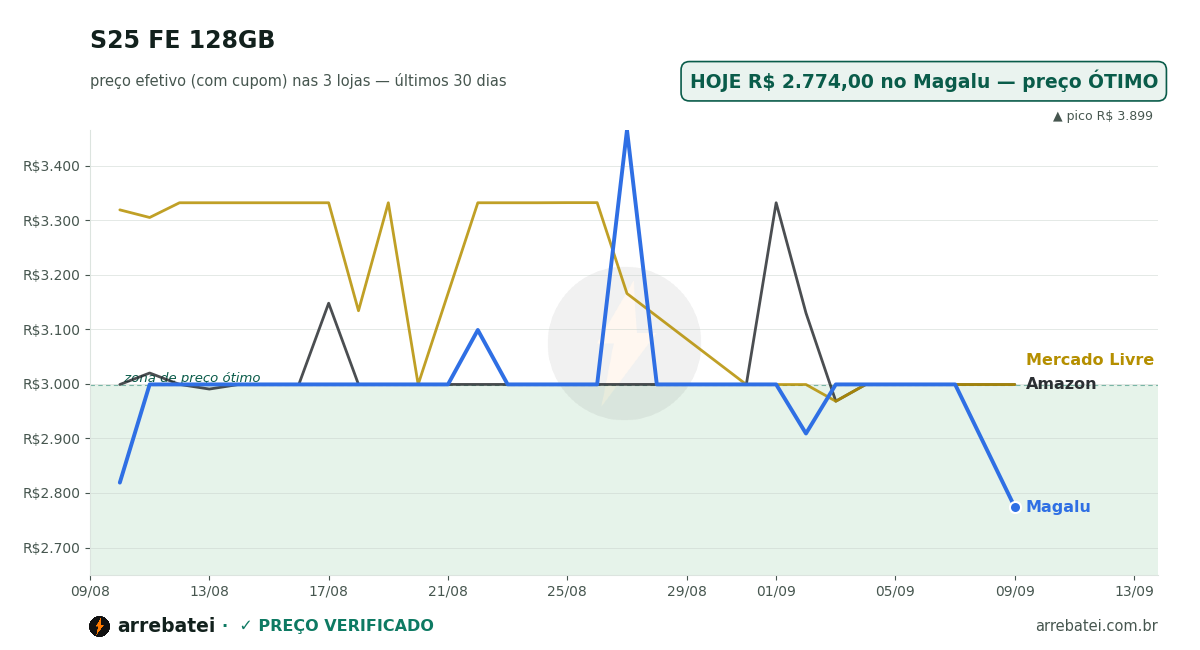1200x650 pixels.
Task: Click the 01/09 x-axis date
Action: [x=776, y=591]
